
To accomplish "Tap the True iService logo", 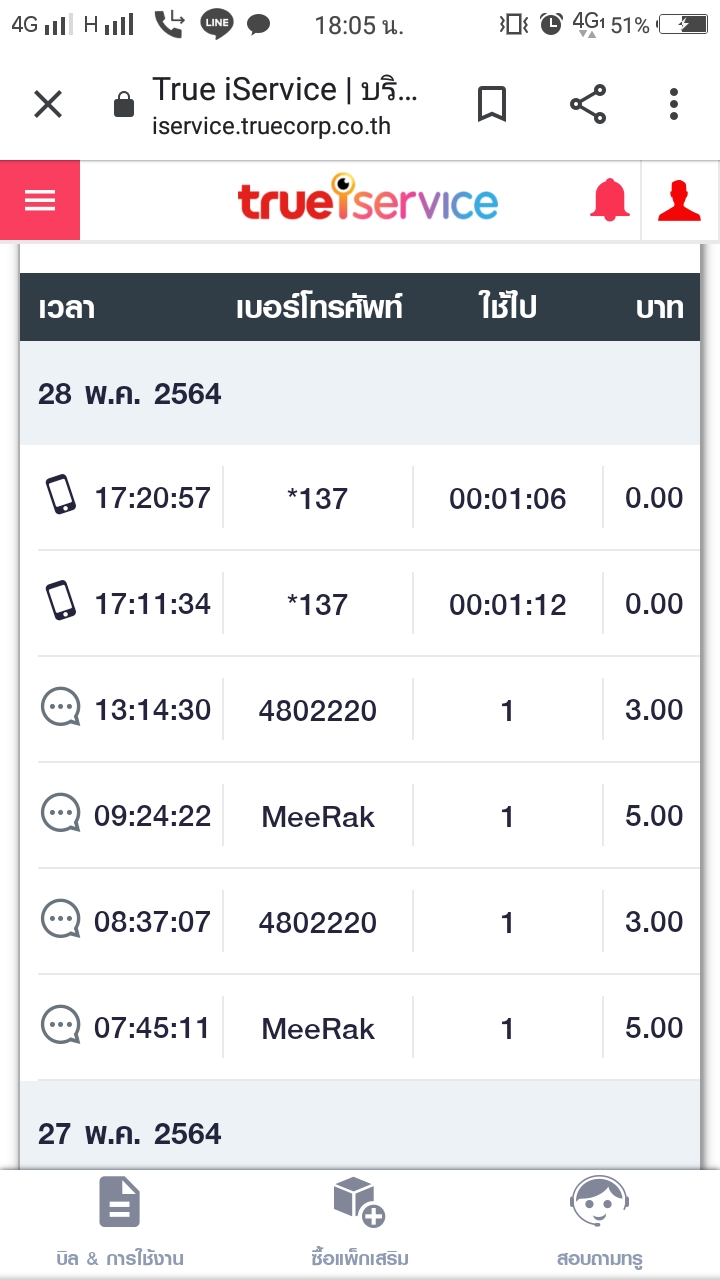I will coord(367,201).
